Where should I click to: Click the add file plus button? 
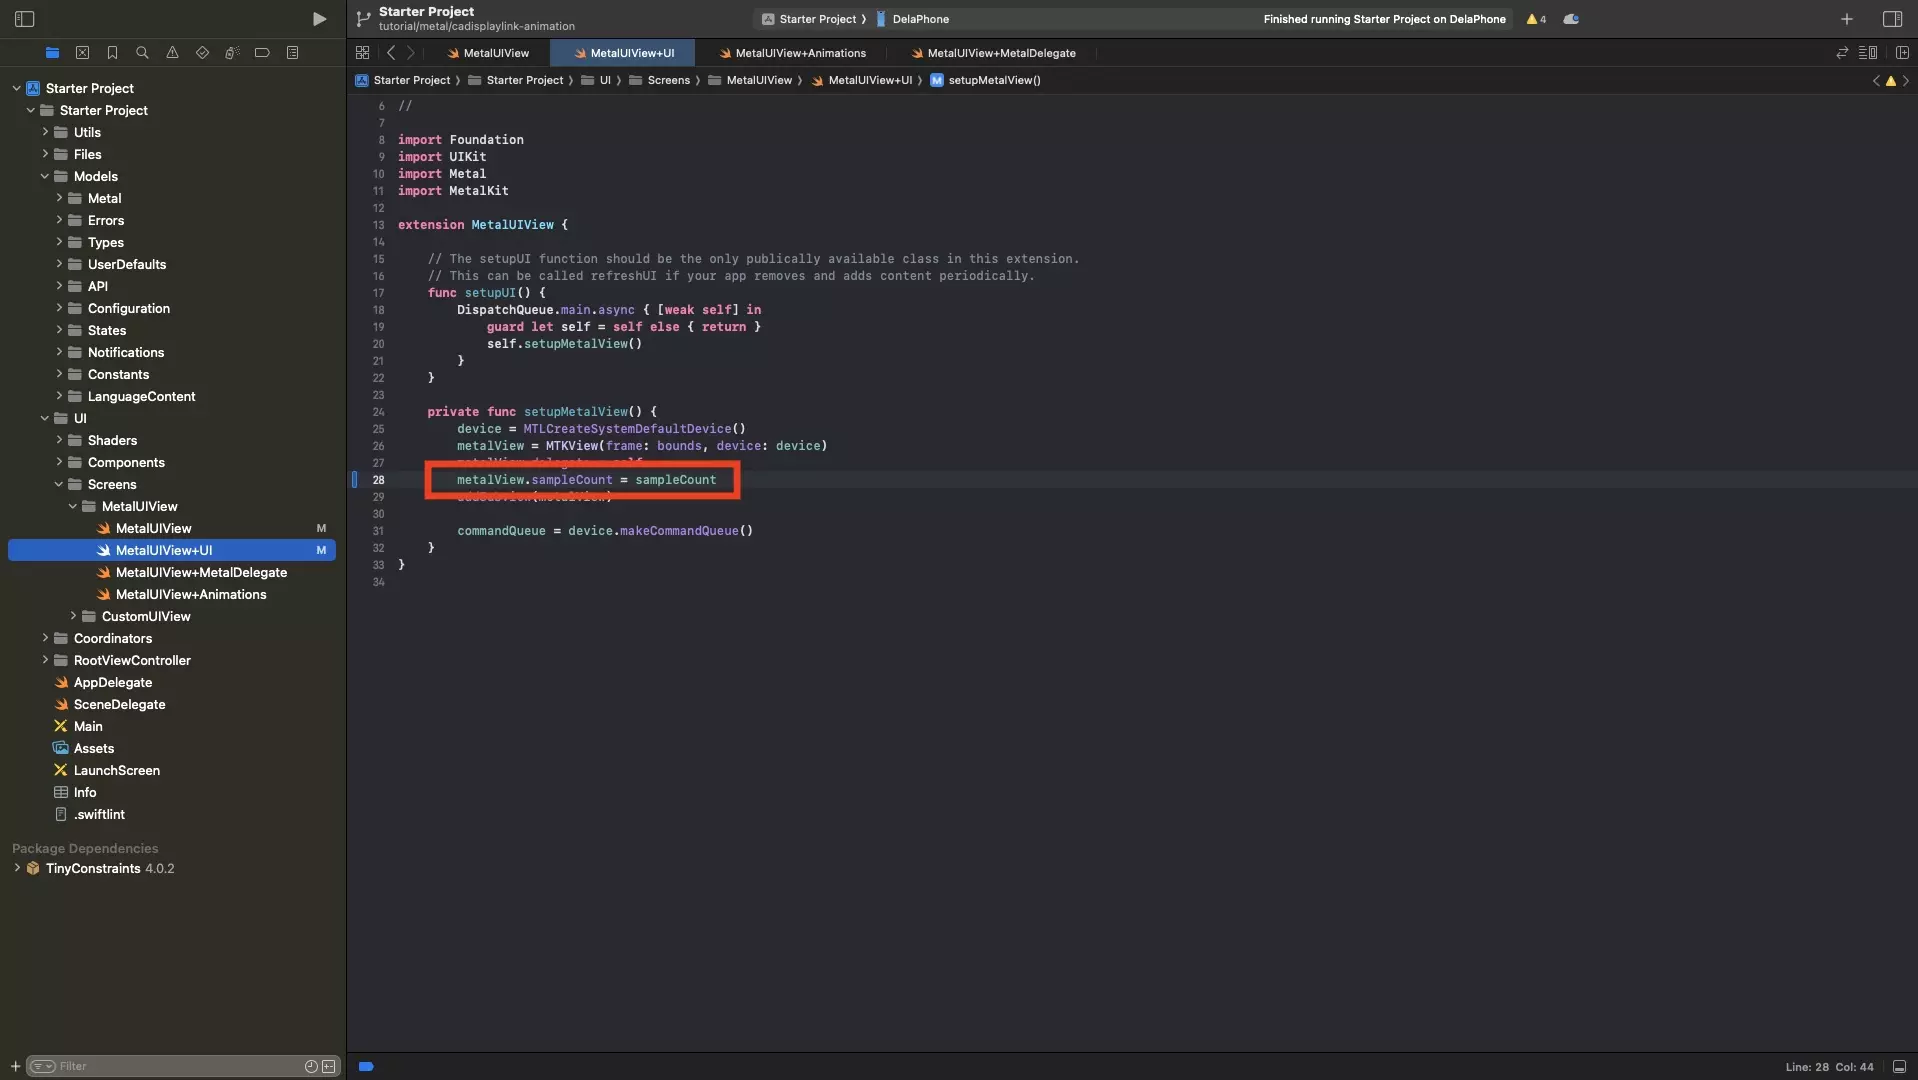15,1066
